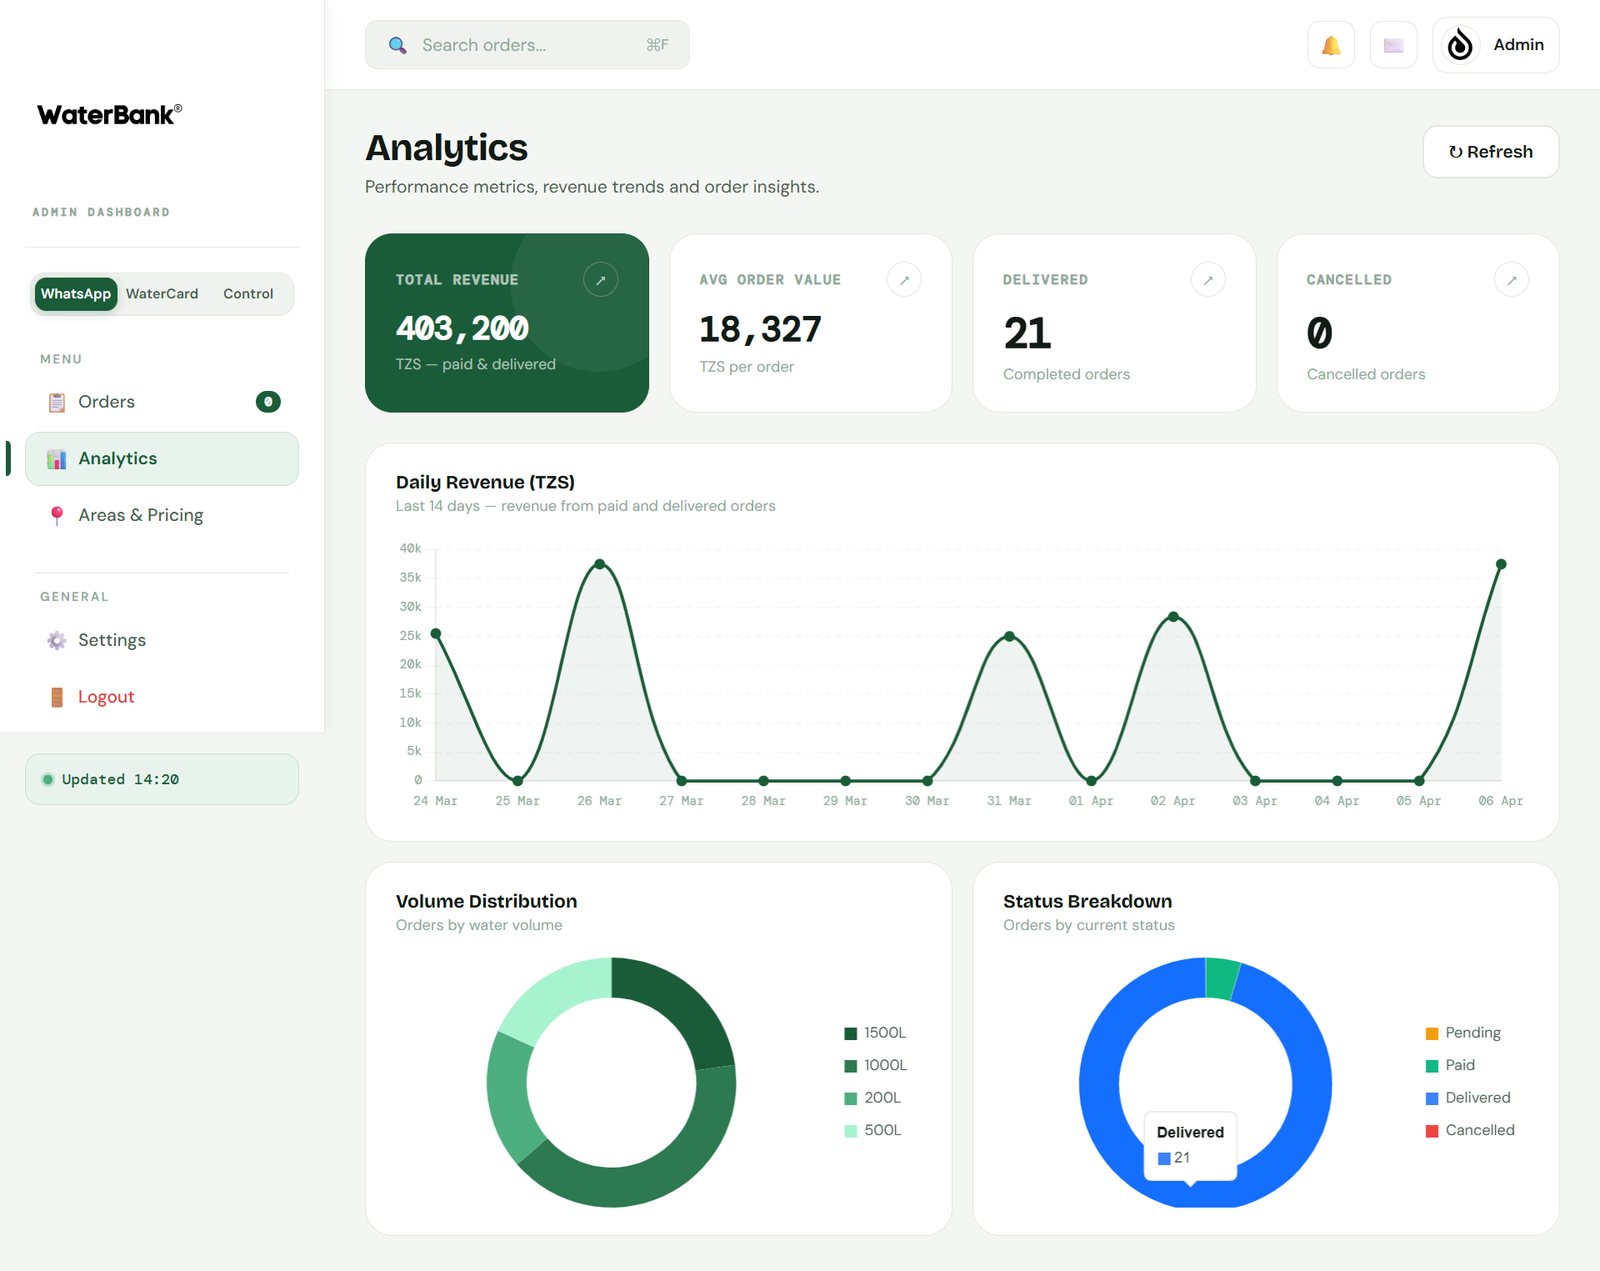The width and height of the screenshot is (1600, 1271).
Task: Open Settings via the gear icon
Action: pos(57,640)
